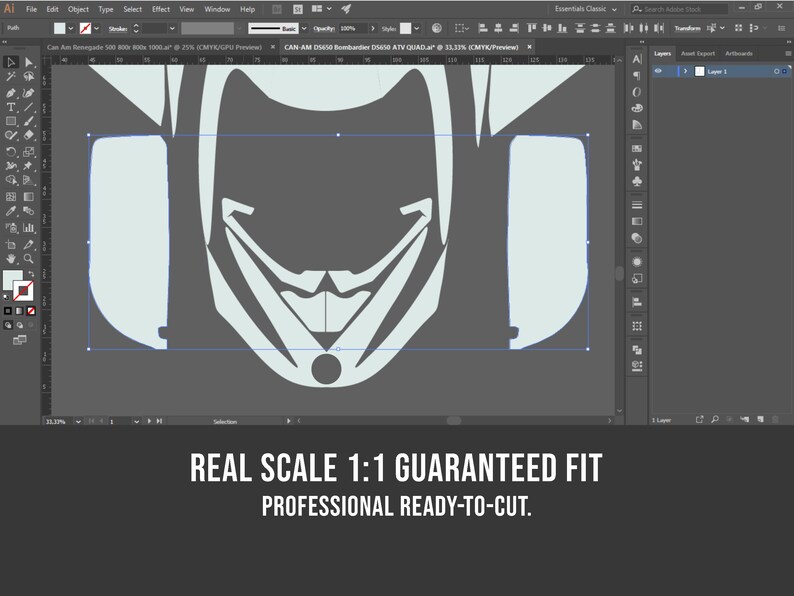Open the Layers panel menu
794x596 pixels.
(788, 54)
